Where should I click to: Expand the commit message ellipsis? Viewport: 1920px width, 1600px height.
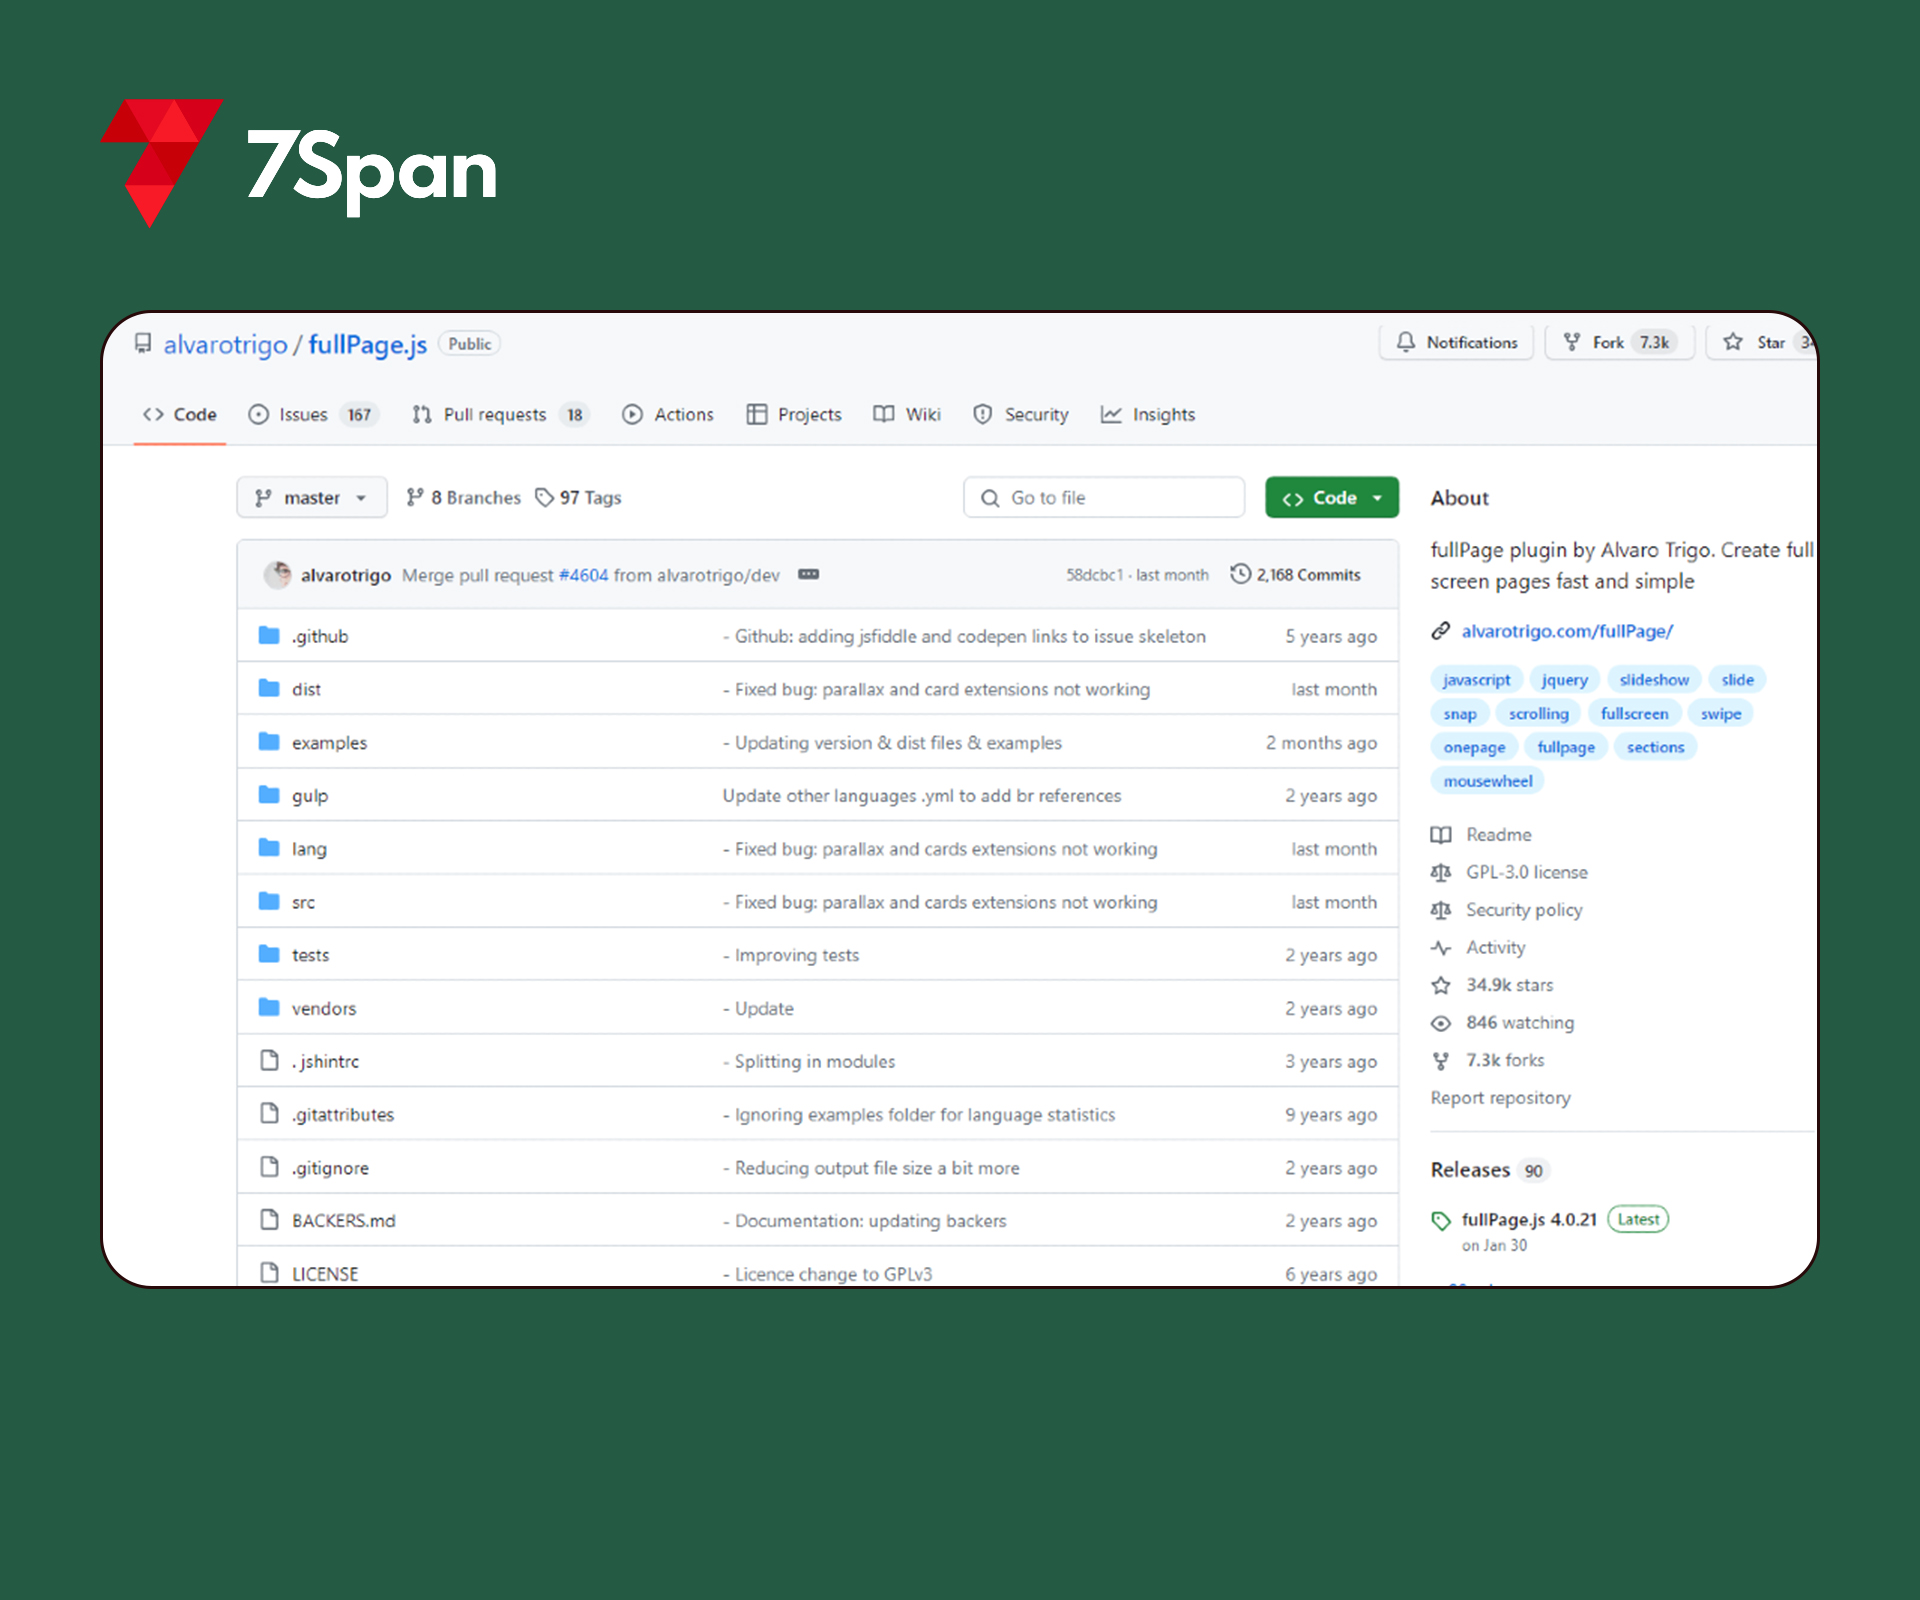[x=809, y=574]
